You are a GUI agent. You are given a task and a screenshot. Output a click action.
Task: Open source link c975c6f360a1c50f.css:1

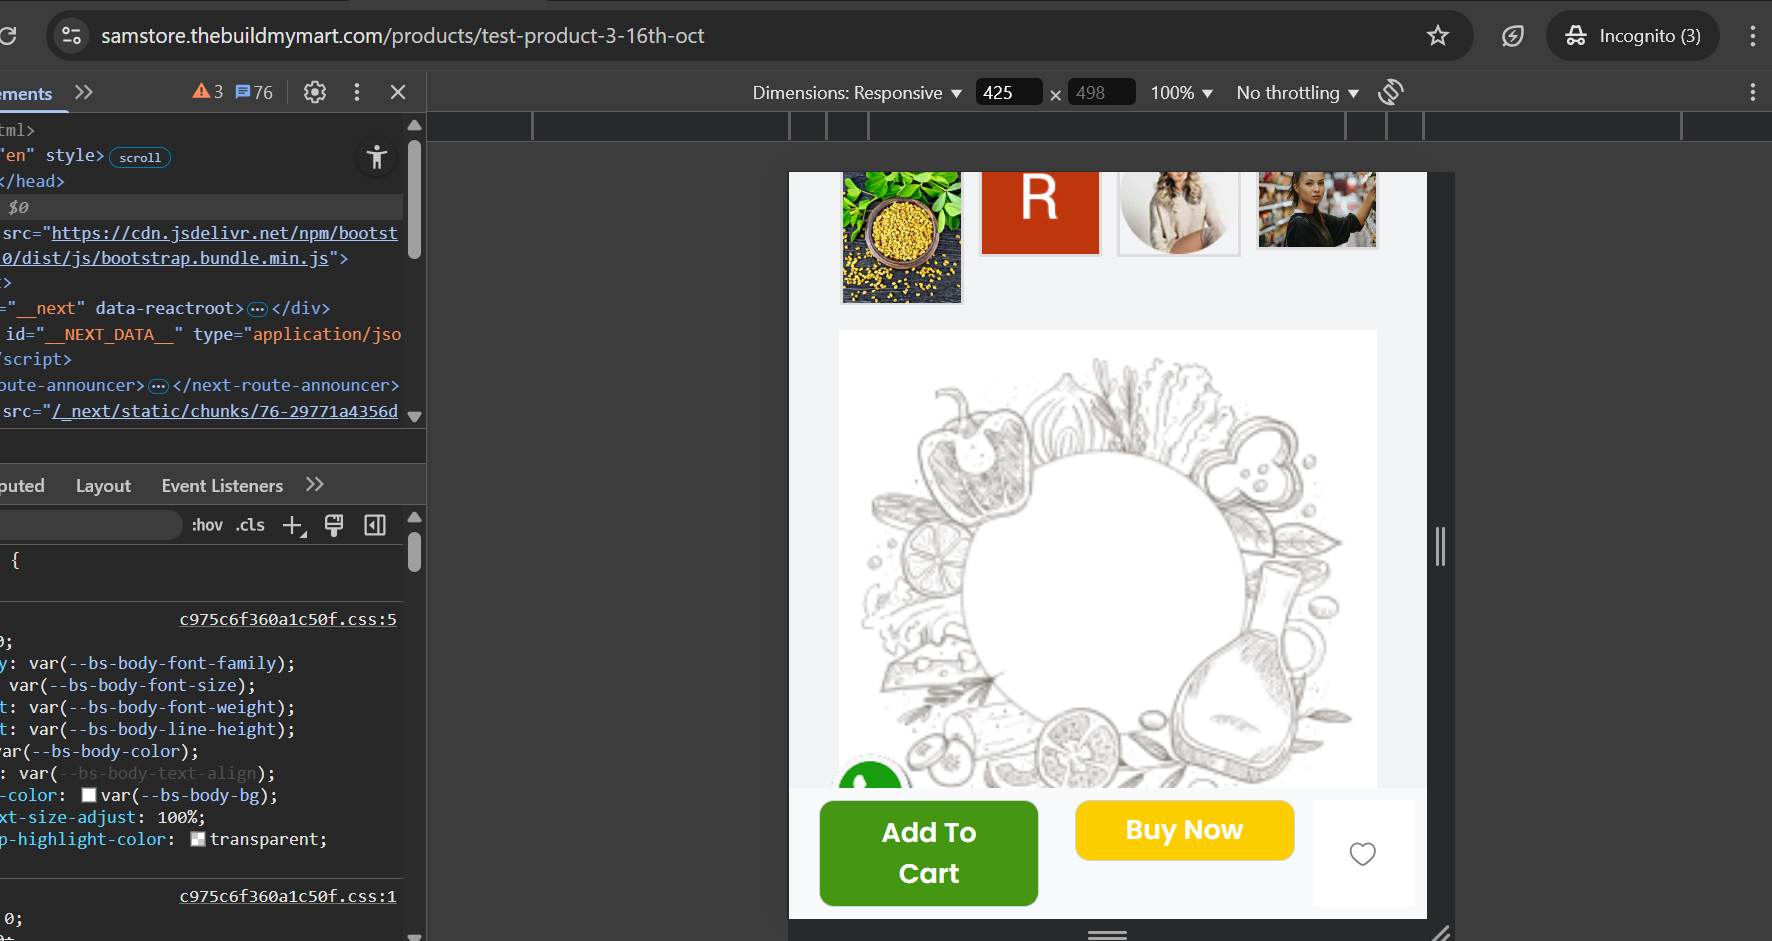[288, 897]
